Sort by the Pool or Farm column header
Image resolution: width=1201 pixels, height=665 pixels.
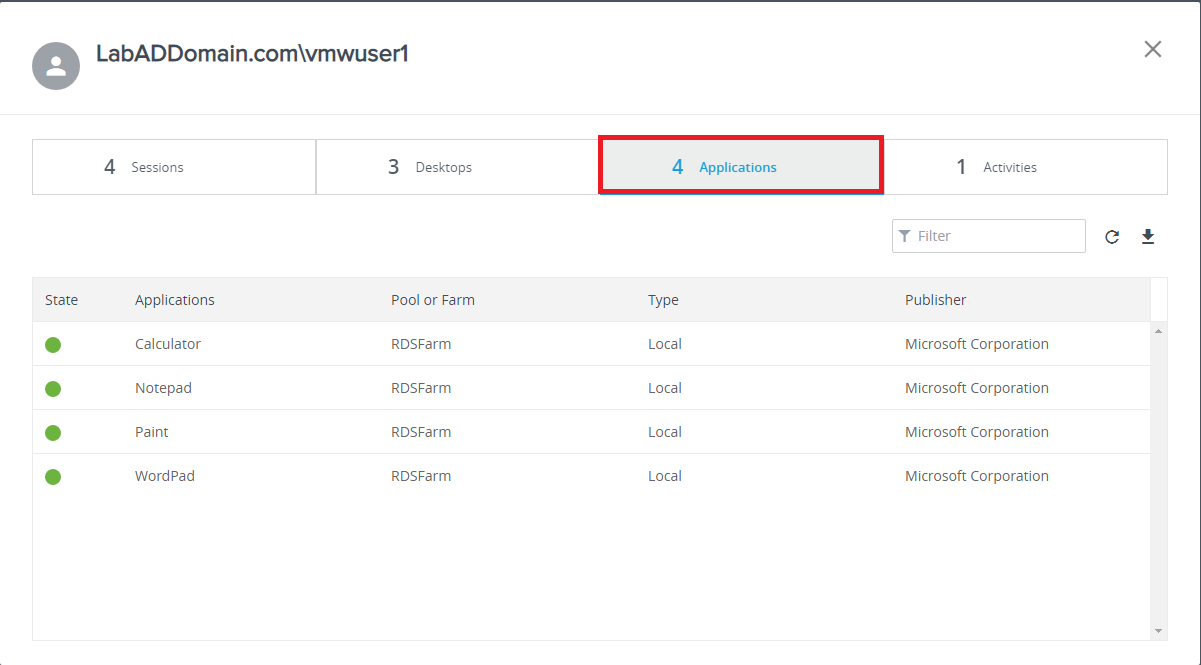coord(433,300)
